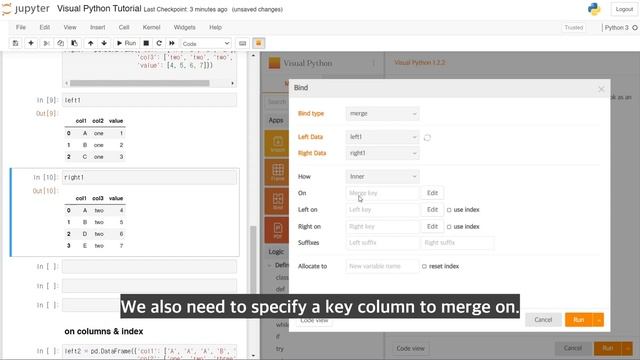Edit the On merge key
The height and width of the screenshot is (360, 640).
432,193
